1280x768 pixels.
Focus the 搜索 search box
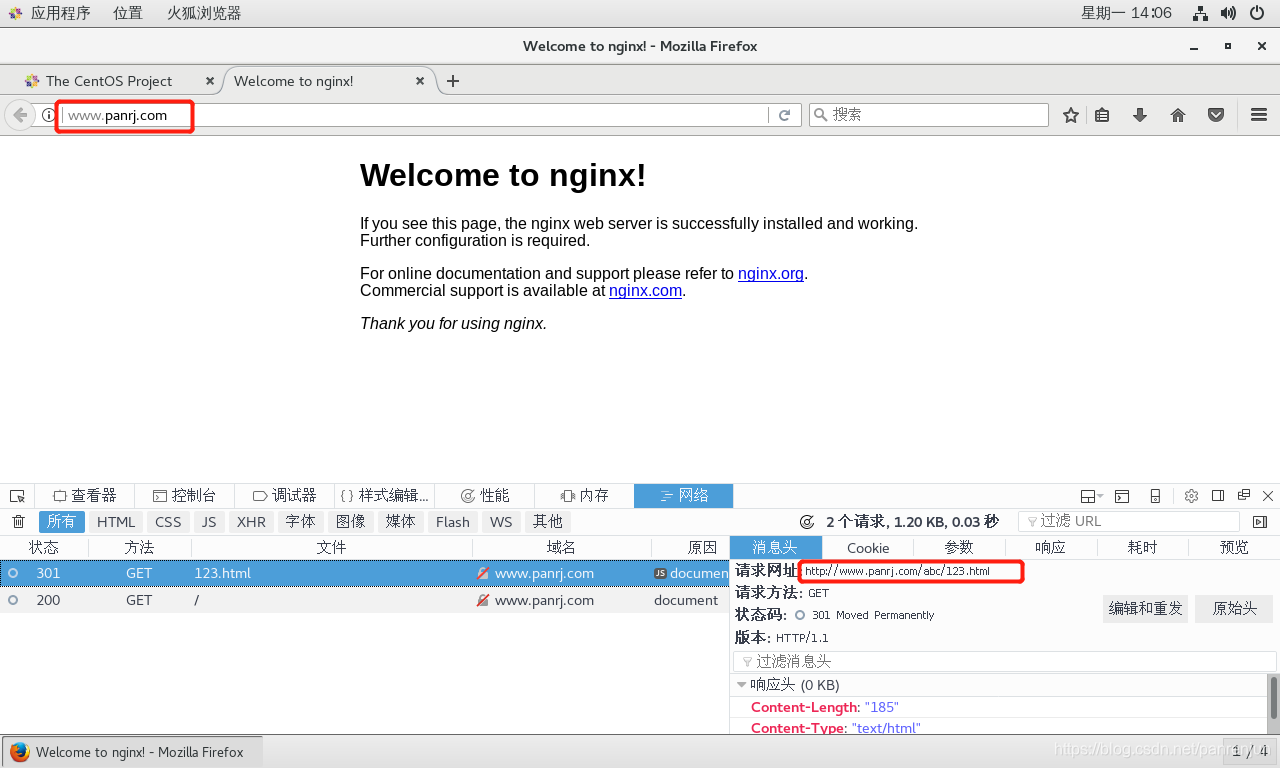929,115
